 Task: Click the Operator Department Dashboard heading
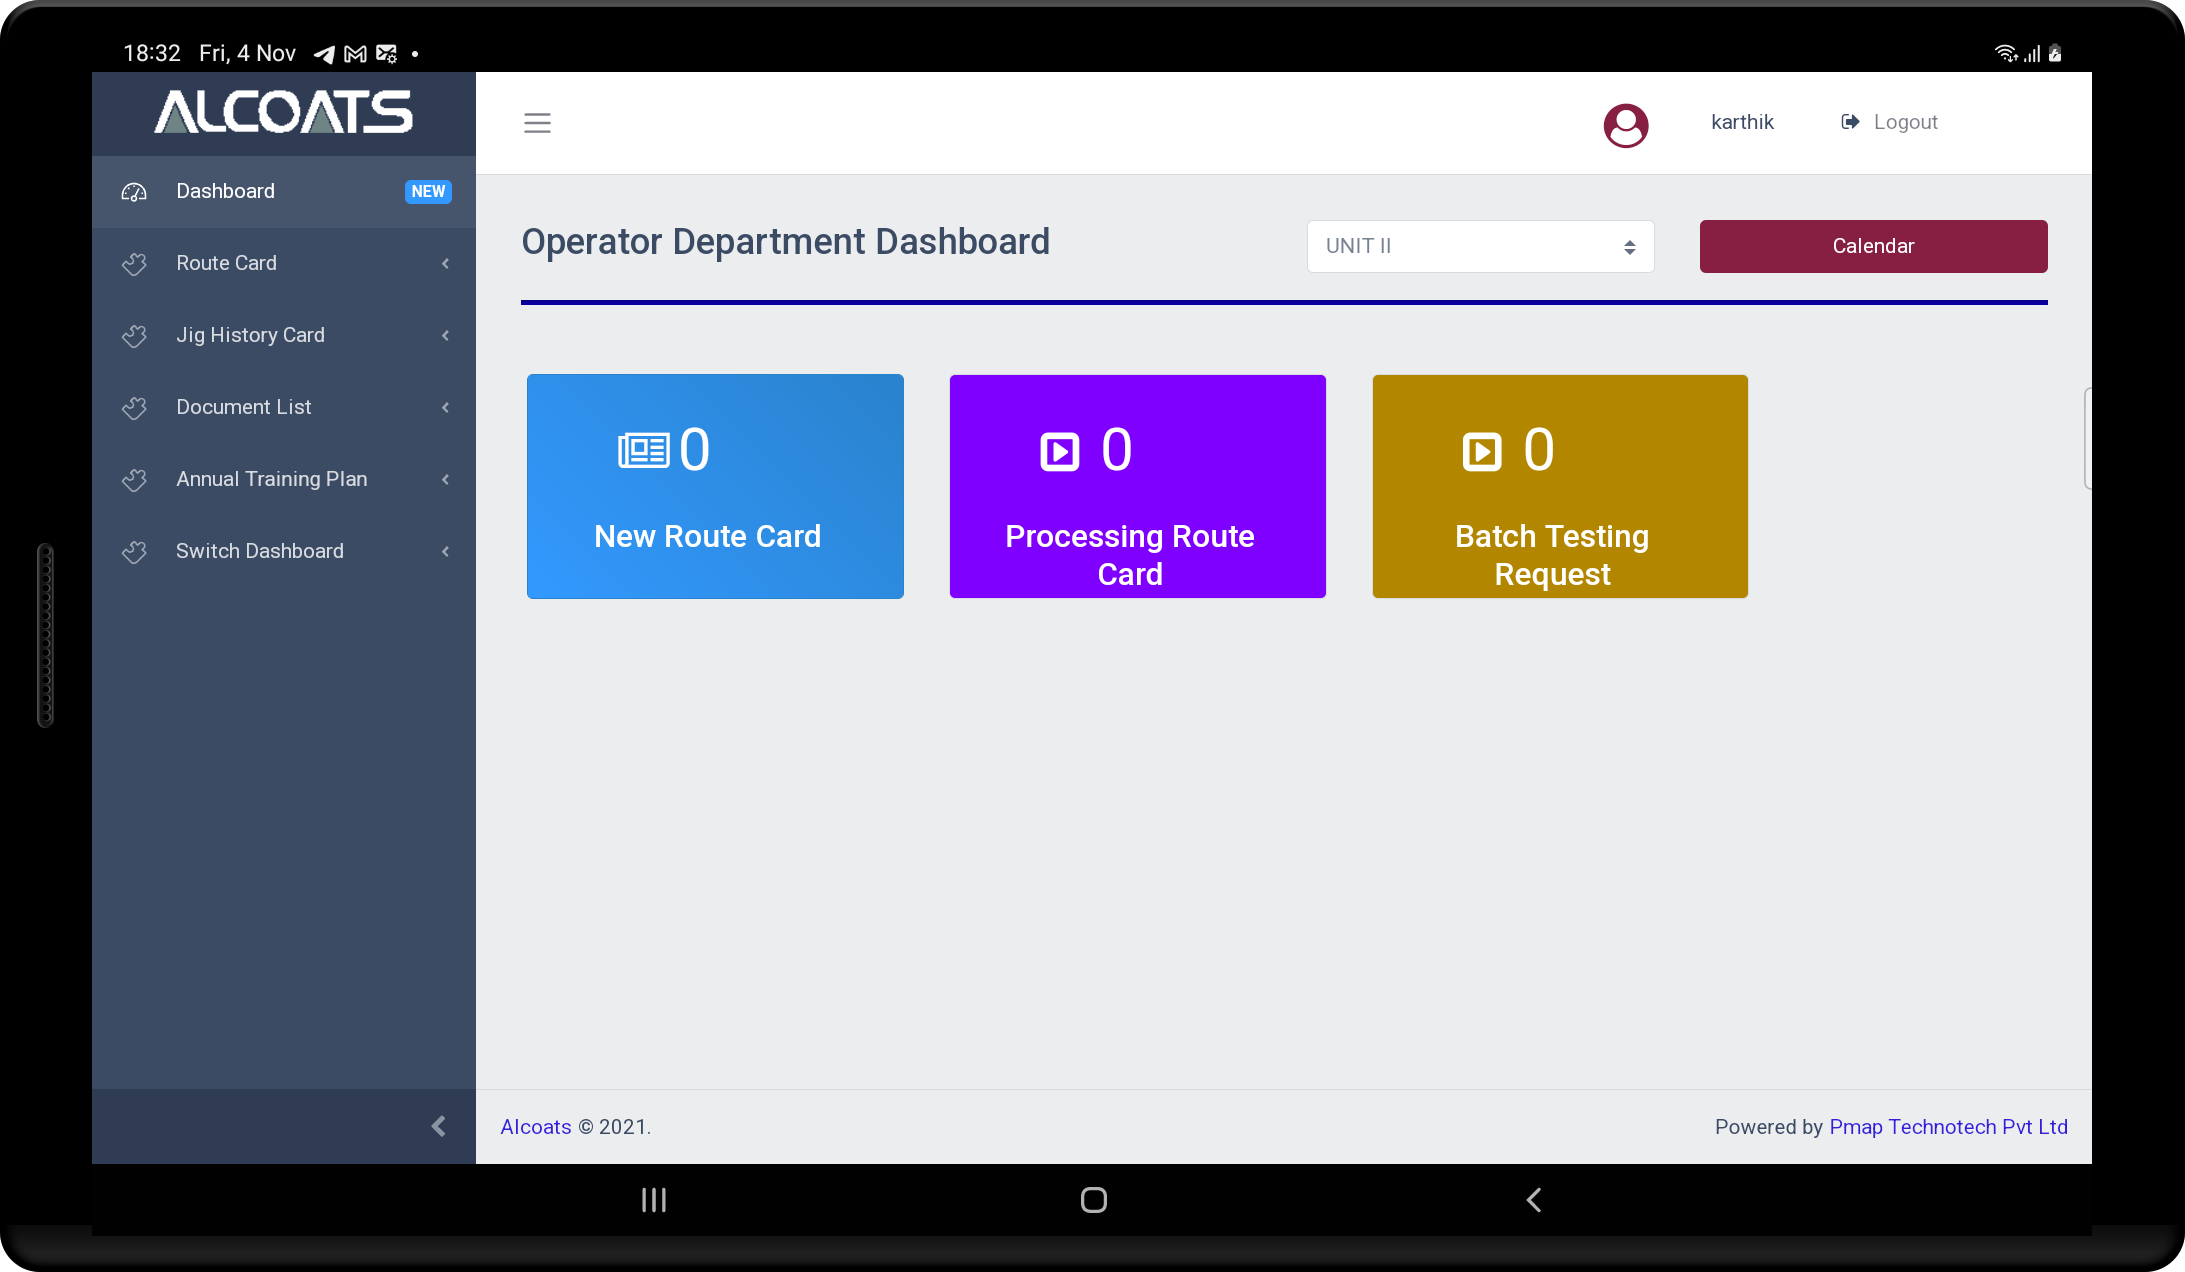tap(786, 242)
